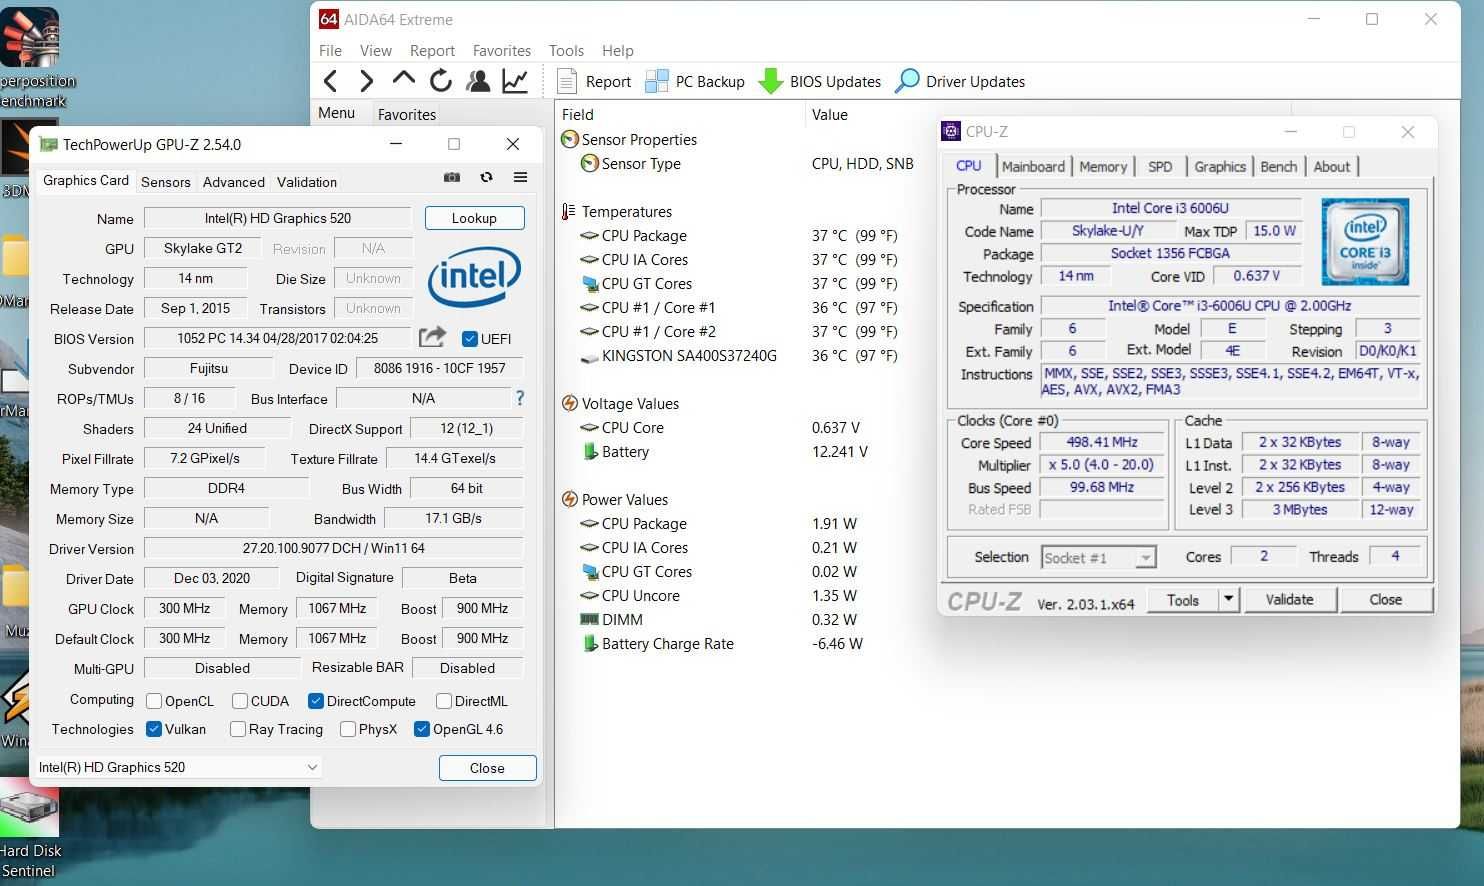1484x886 pixels.
Task: Click BIOS Updates in AIDA64 toolbar
Action: pyautogui.click(x=820, y=81)
